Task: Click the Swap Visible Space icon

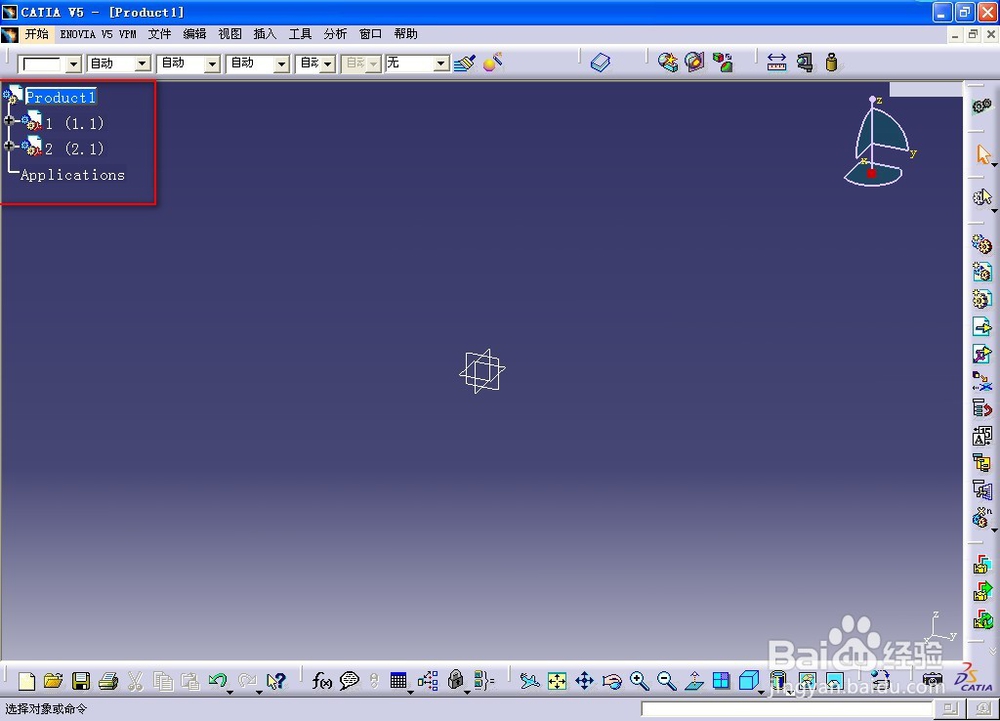Action: pos(834,681)
